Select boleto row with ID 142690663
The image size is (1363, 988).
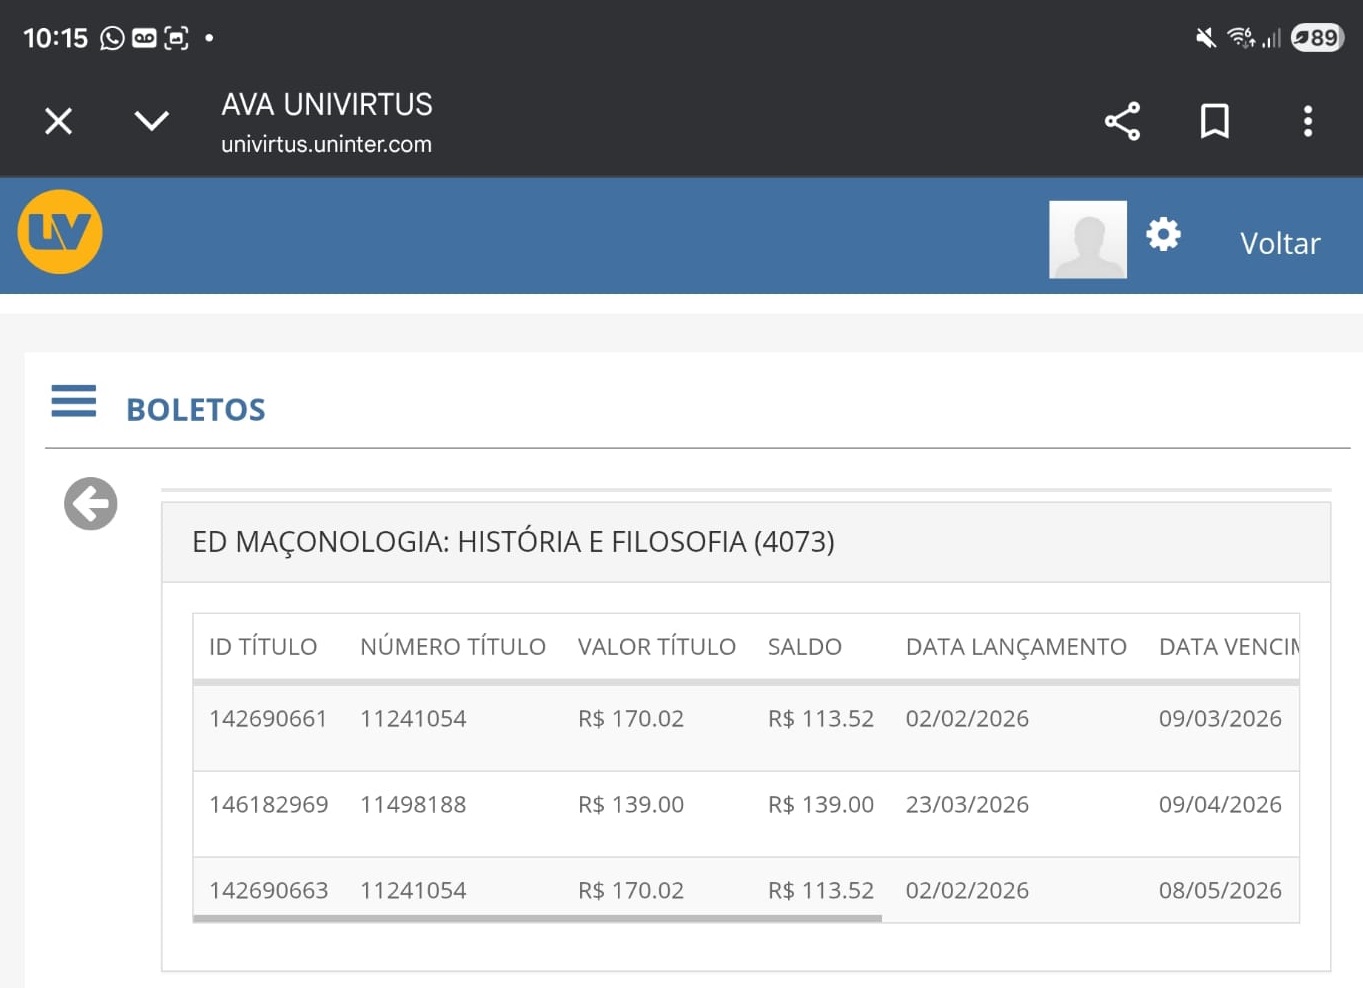click(268, 890)
